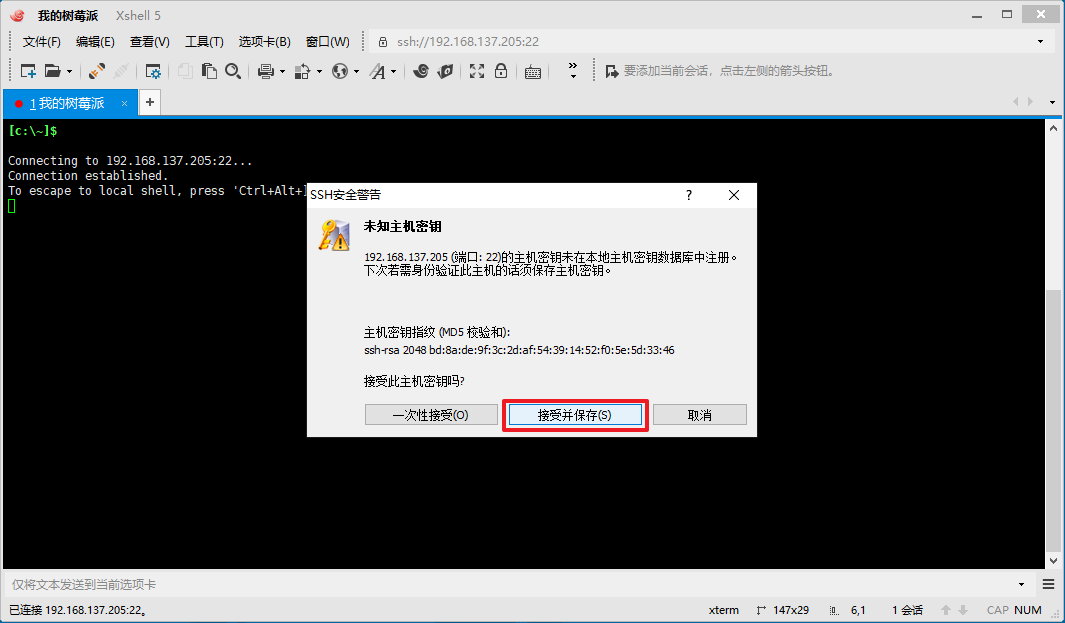Open the address bar dropdown arrow
Screen dimensions: 1065x623
(x=1040, y=42)
